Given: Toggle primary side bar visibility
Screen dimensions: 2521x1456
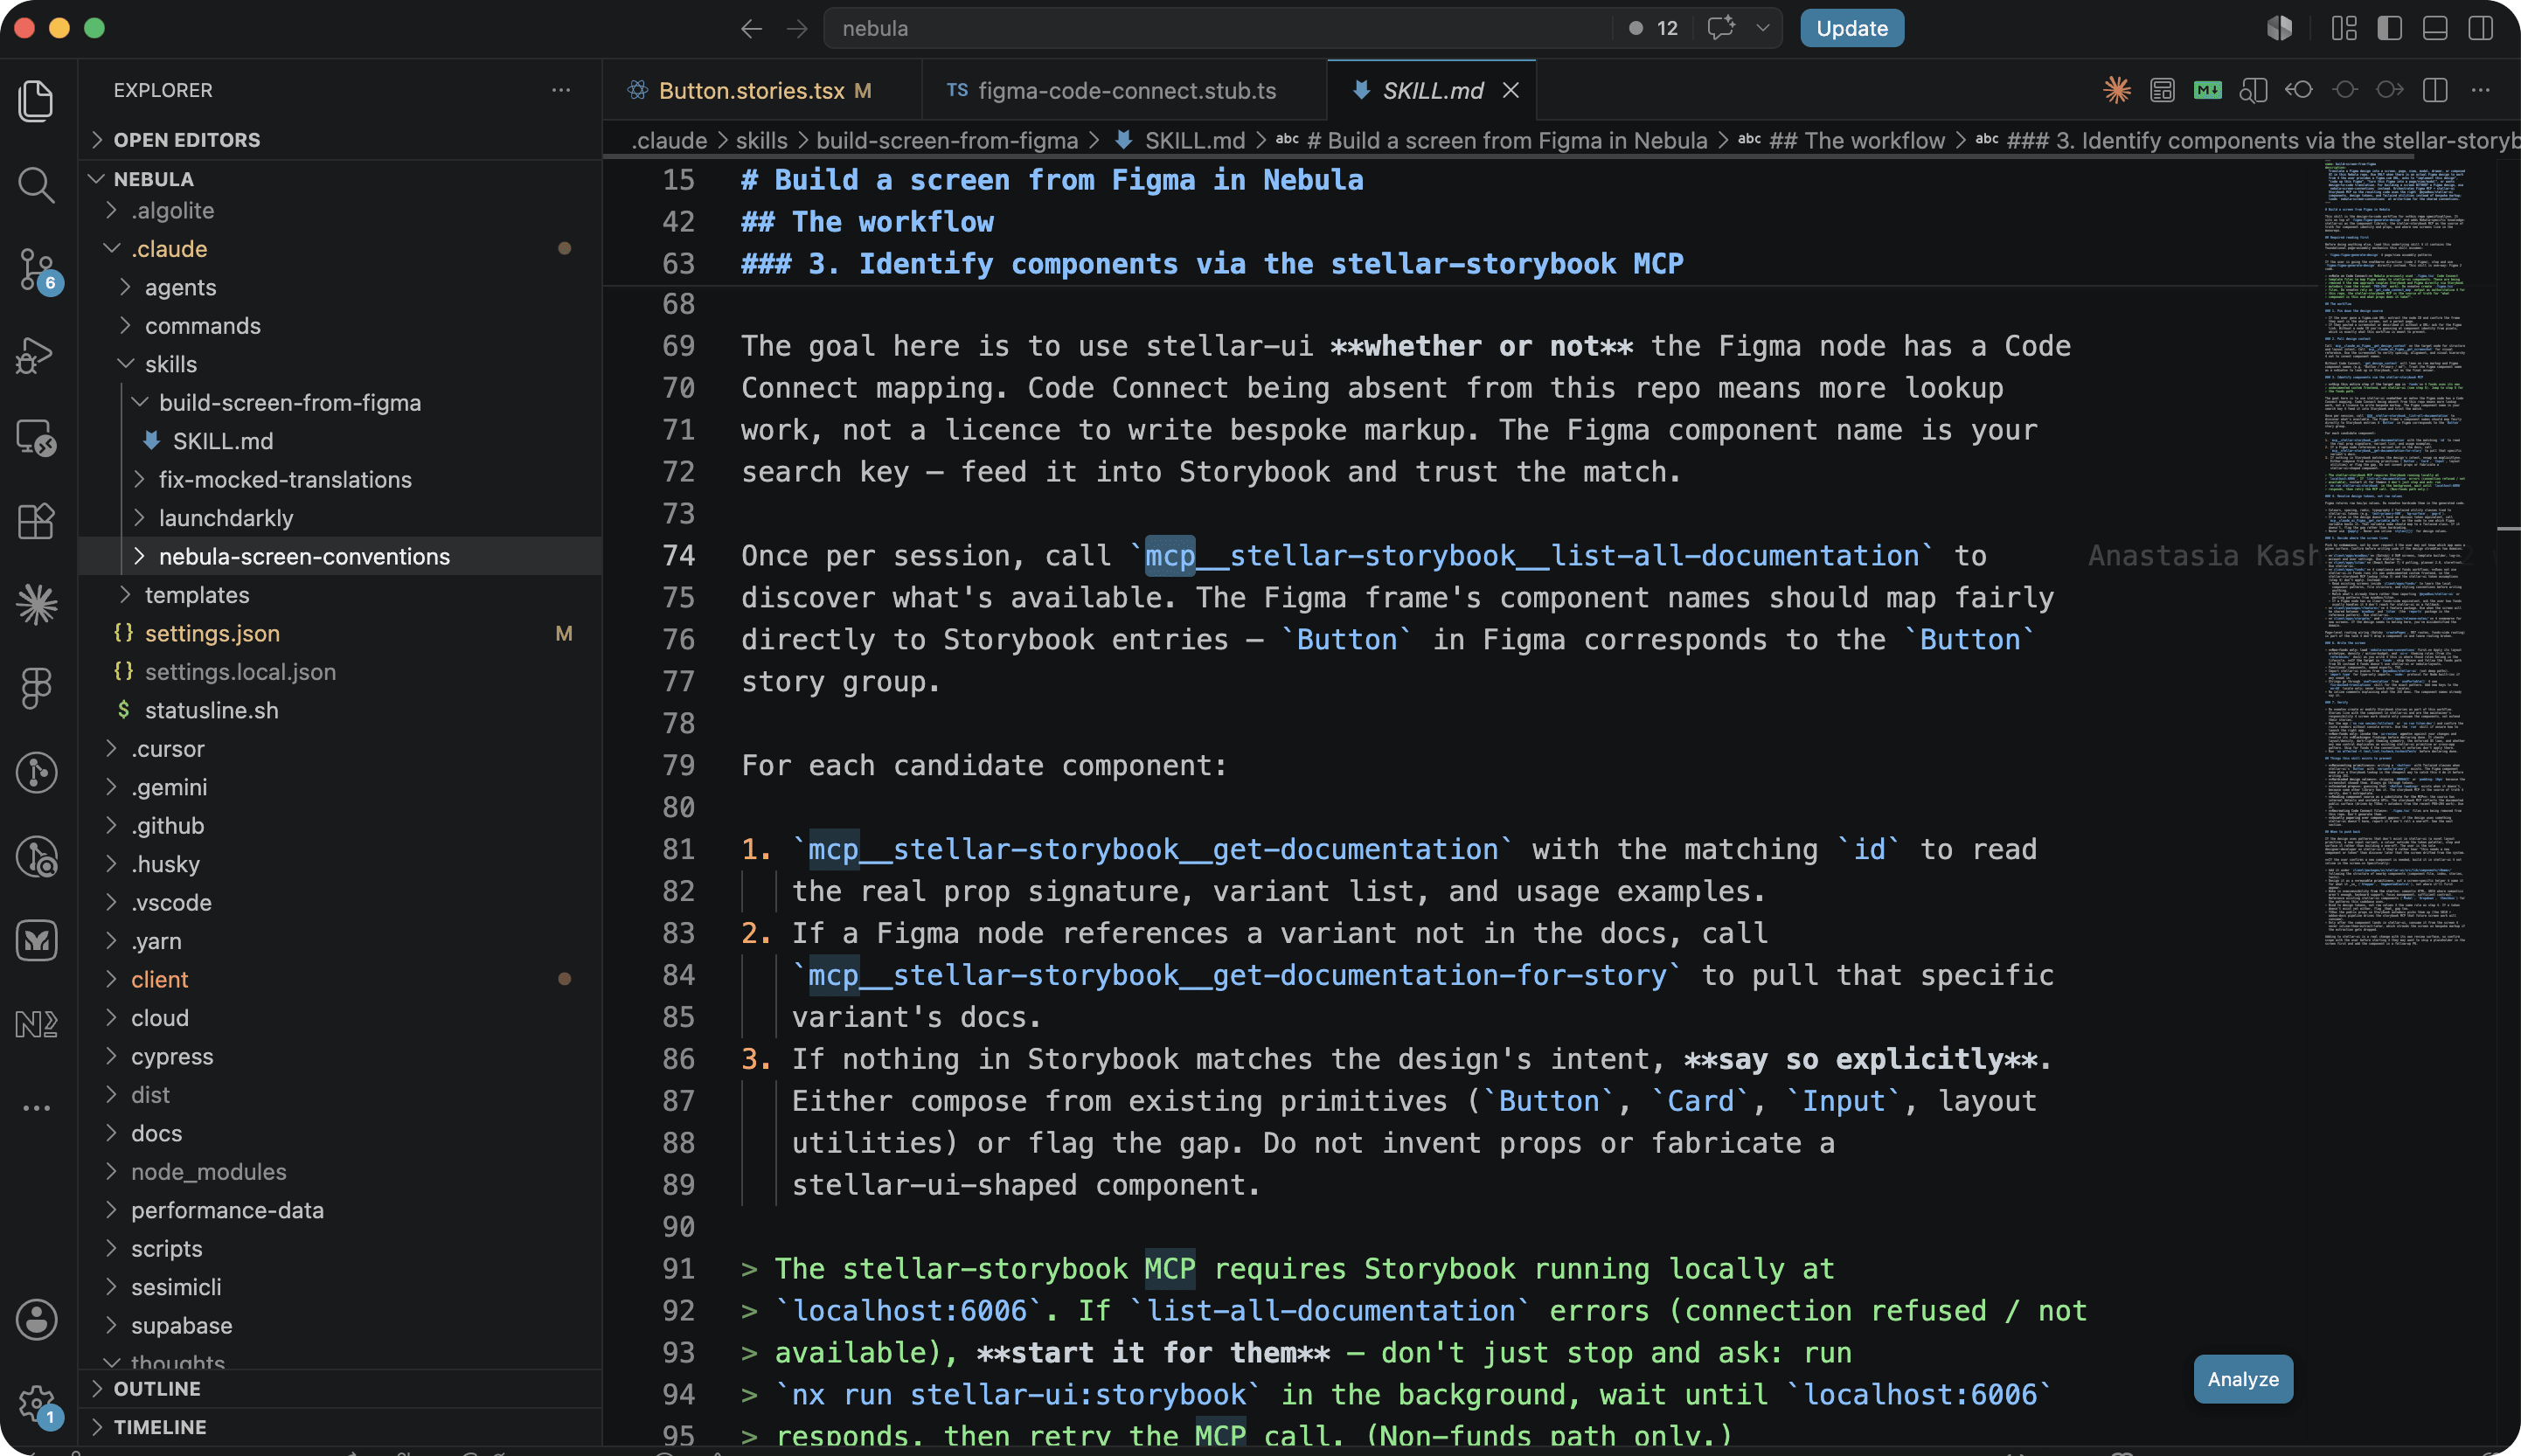Looking at the screenshot, I should tap(2389, 28).
